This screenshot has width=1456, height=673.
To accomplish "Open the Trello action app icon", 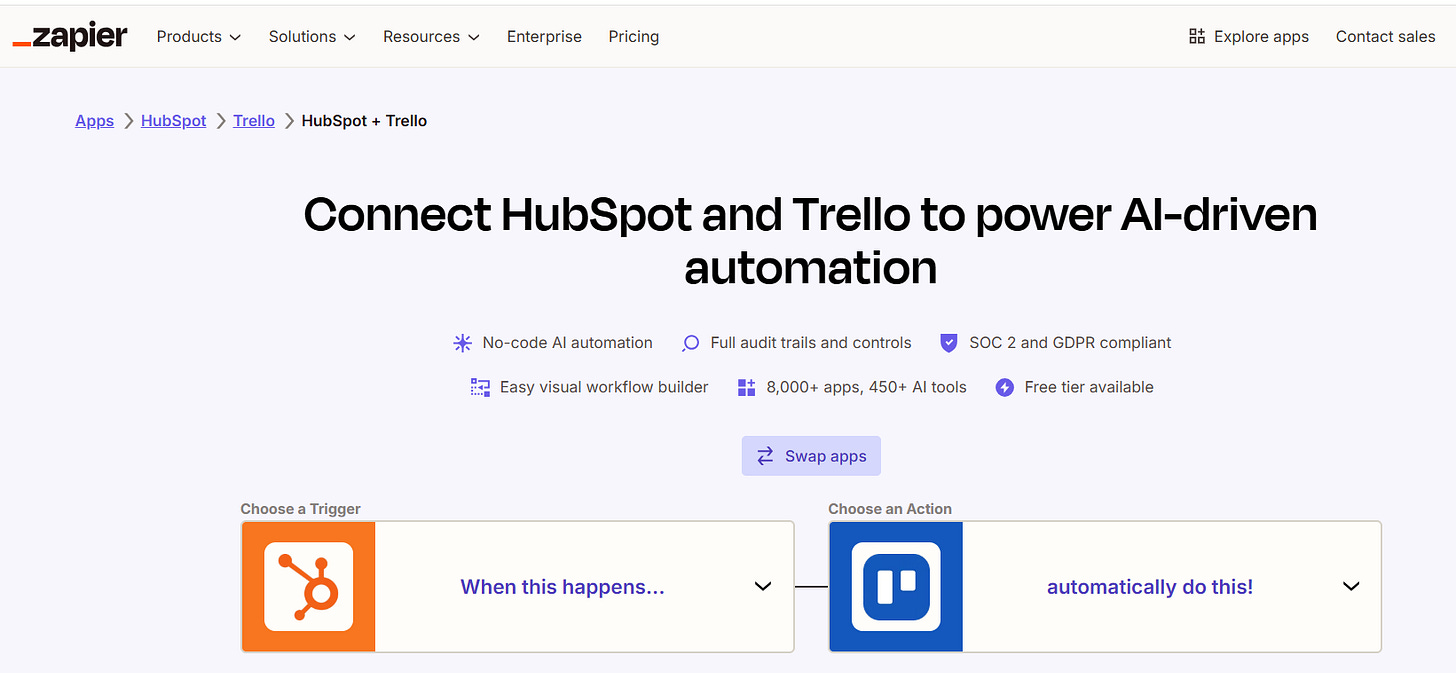I will coord(896,586).
